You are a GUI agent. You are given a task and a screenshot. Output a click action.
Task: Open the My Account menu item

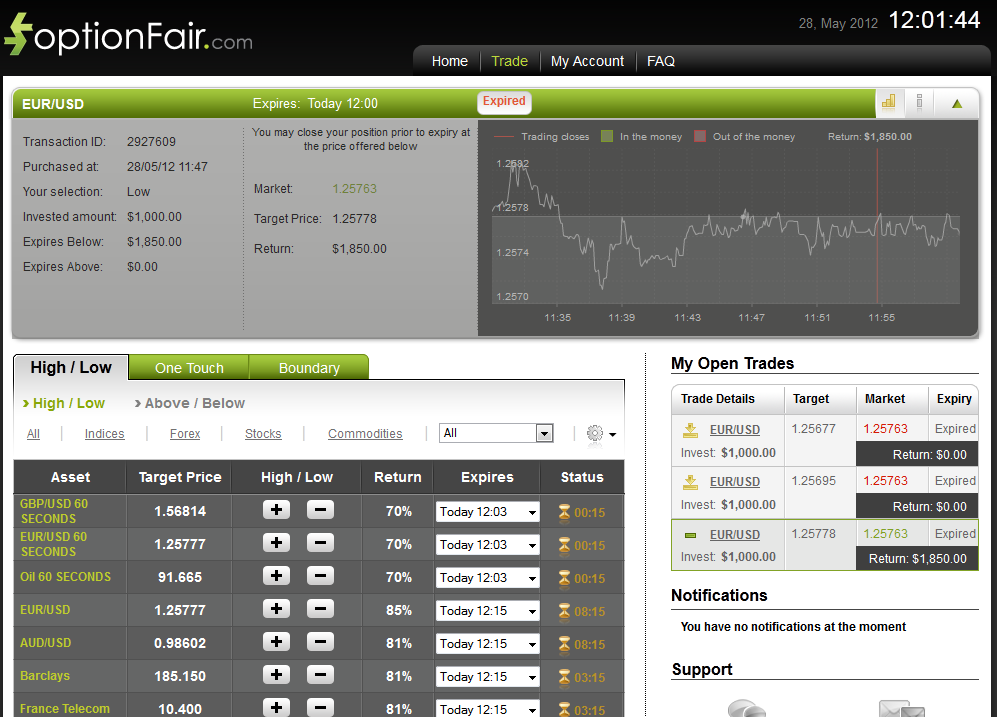pos(587,61)
